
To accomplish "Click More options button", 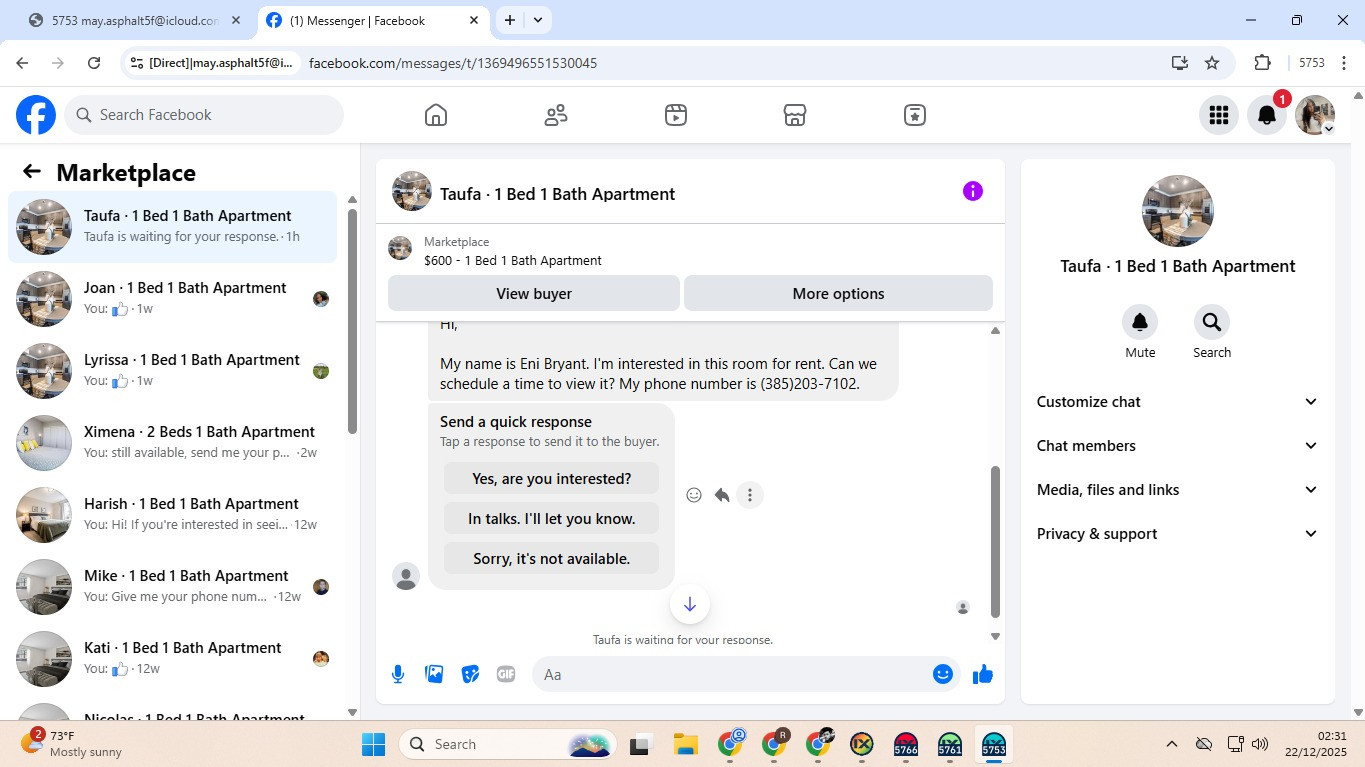I will (x=838, y=294).
